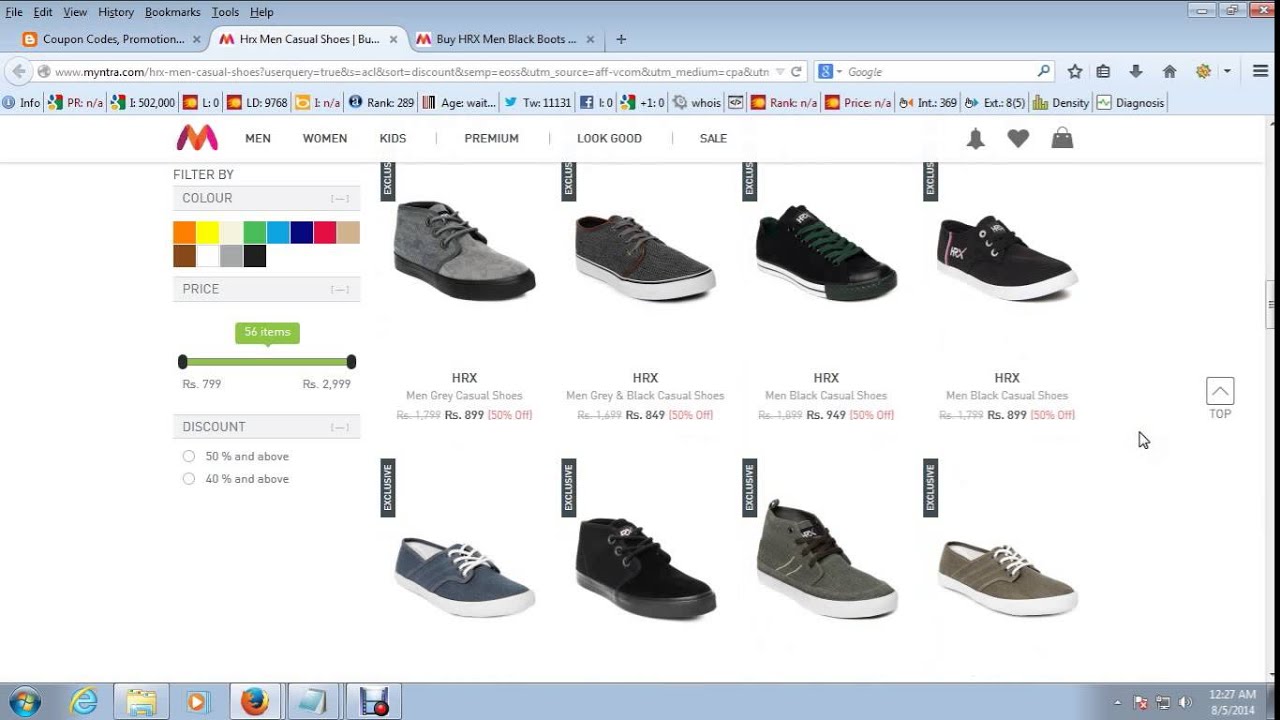Go to Firefox home page icon
This screenshot has height=720, width=1280.
click(x=1169, y=72)
